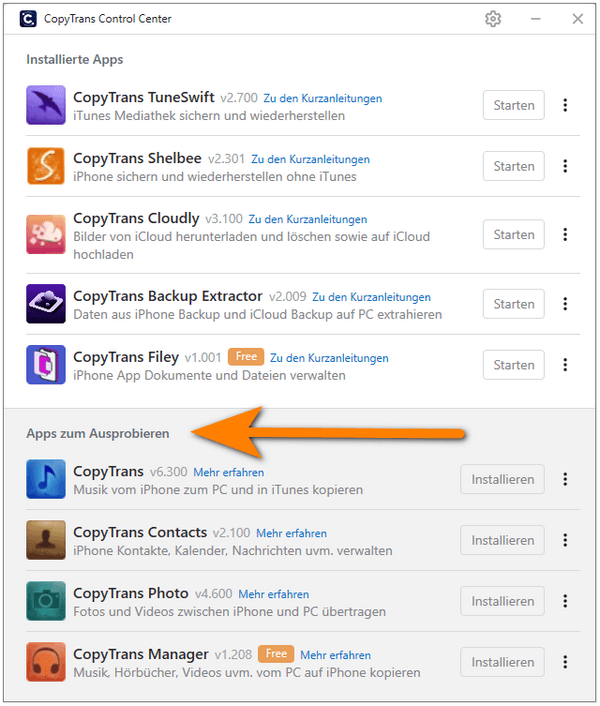
Task: Follow Mehr erfahren link for CopyTrans v6.300
Action: click(229, 472)
